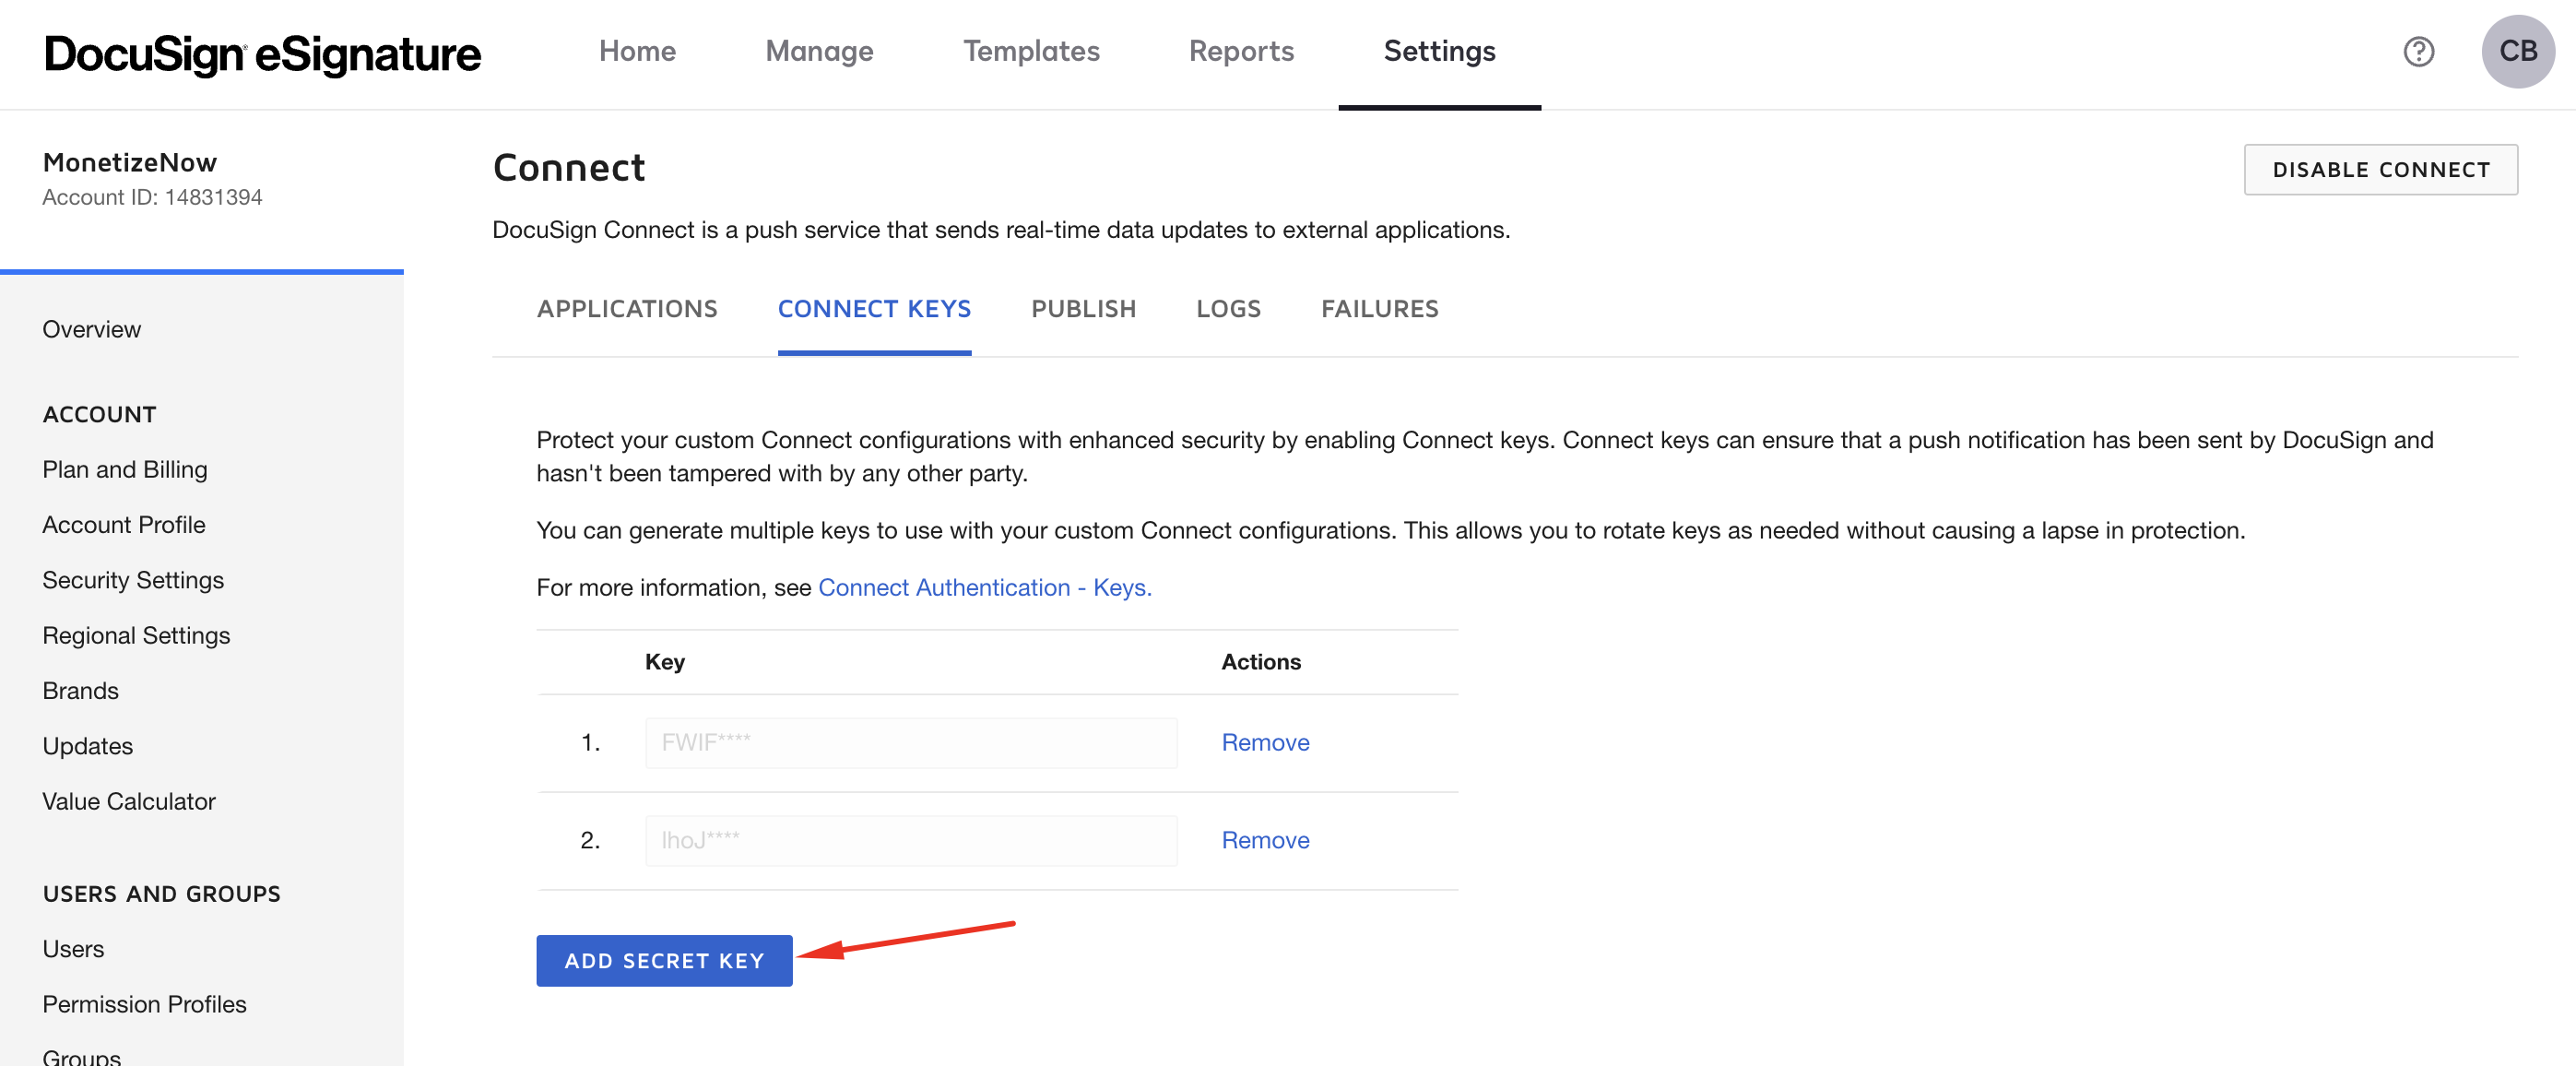The image size is (2576, 1066).
Task: Click the FWIF**** key field
Action: (911, 743)
